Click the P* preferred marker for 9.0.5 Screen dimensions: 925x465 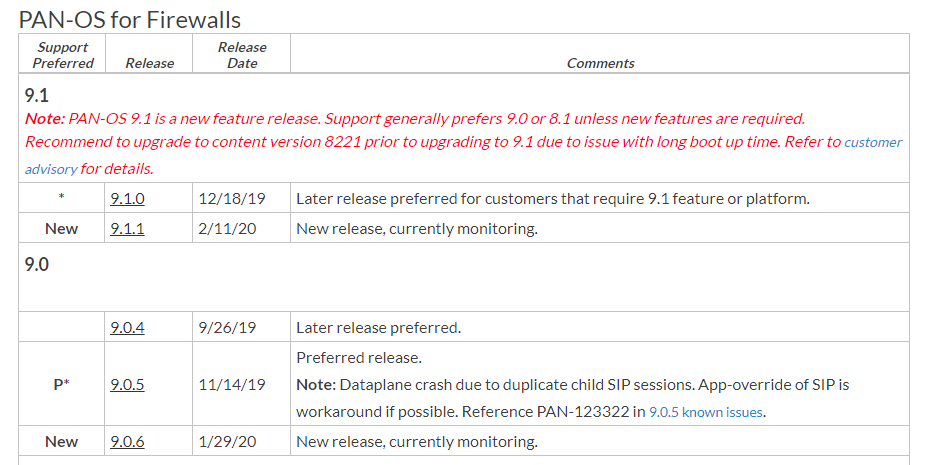pyautogui.click(x=62, y=384)
